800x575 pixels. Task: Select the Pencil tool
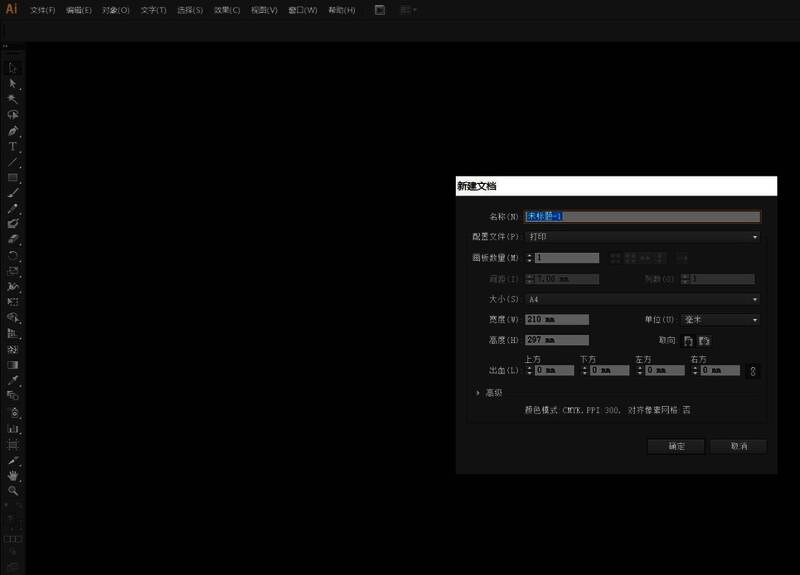pyautogui.click(x=13, y=208)
